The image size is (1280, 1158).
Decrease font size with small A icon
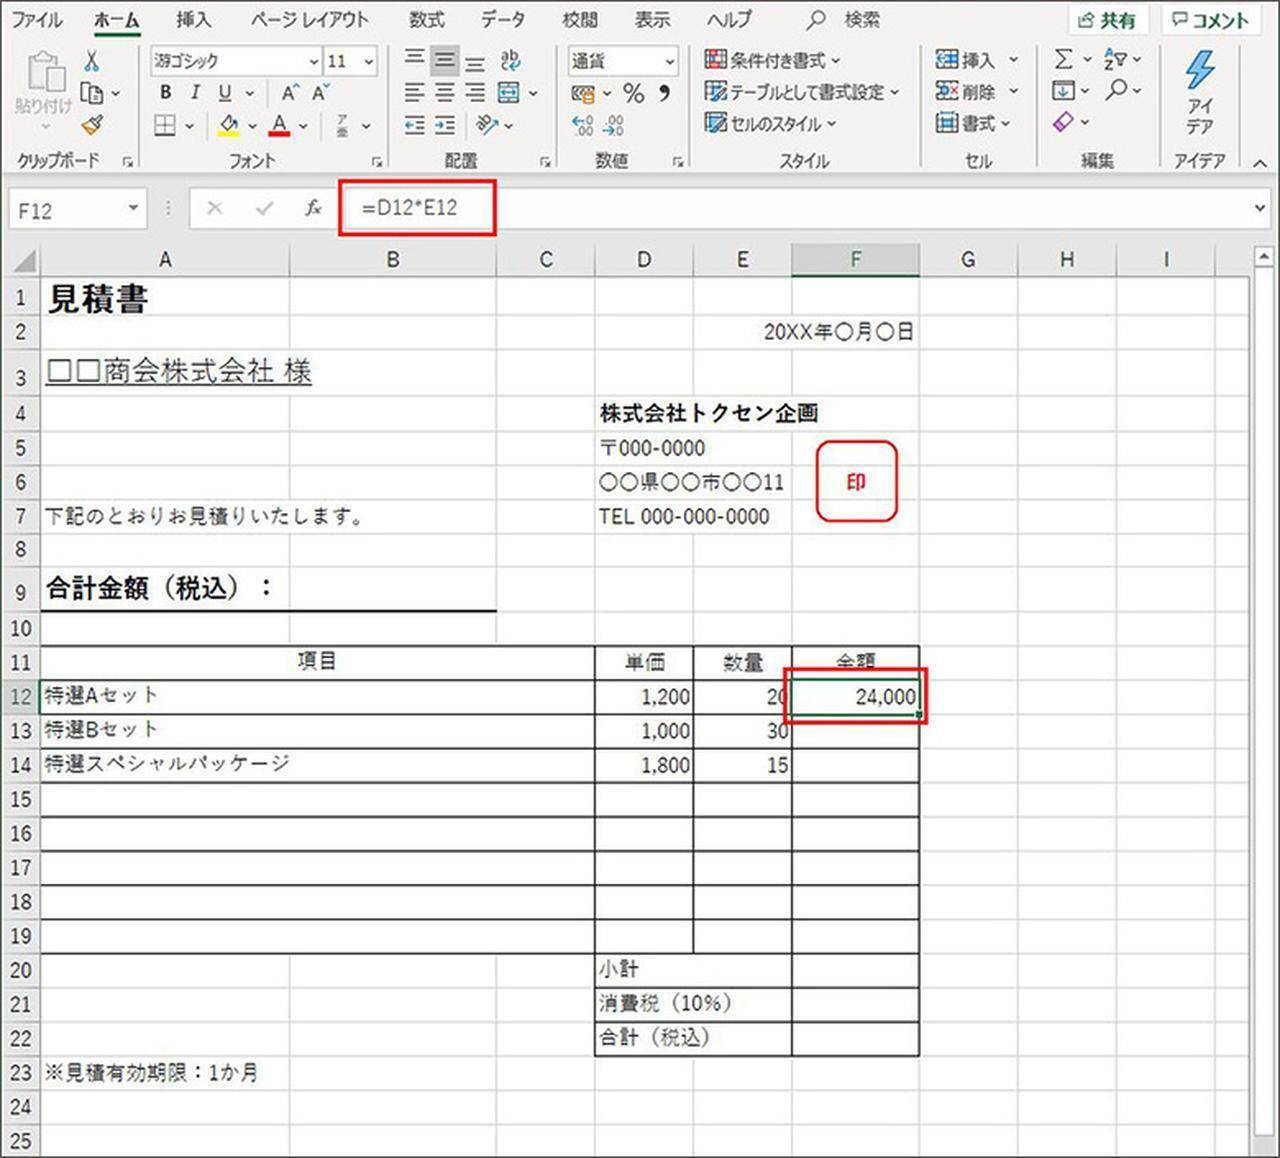320,93
